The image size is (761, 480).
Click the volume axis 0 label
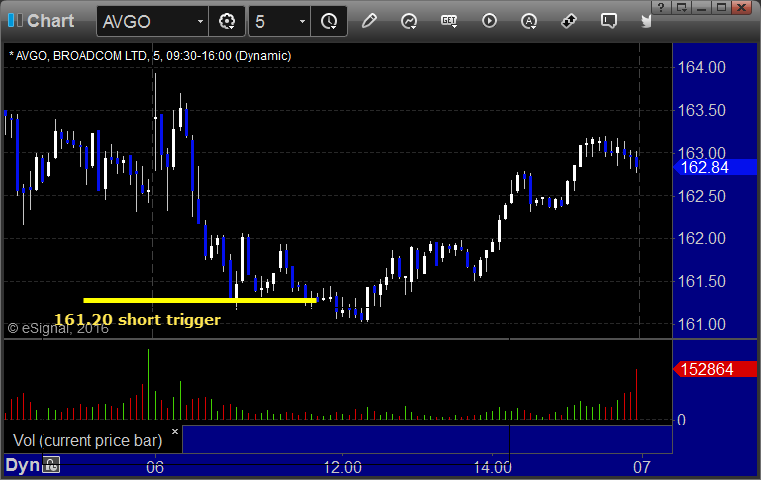click(x=681, y=420)
